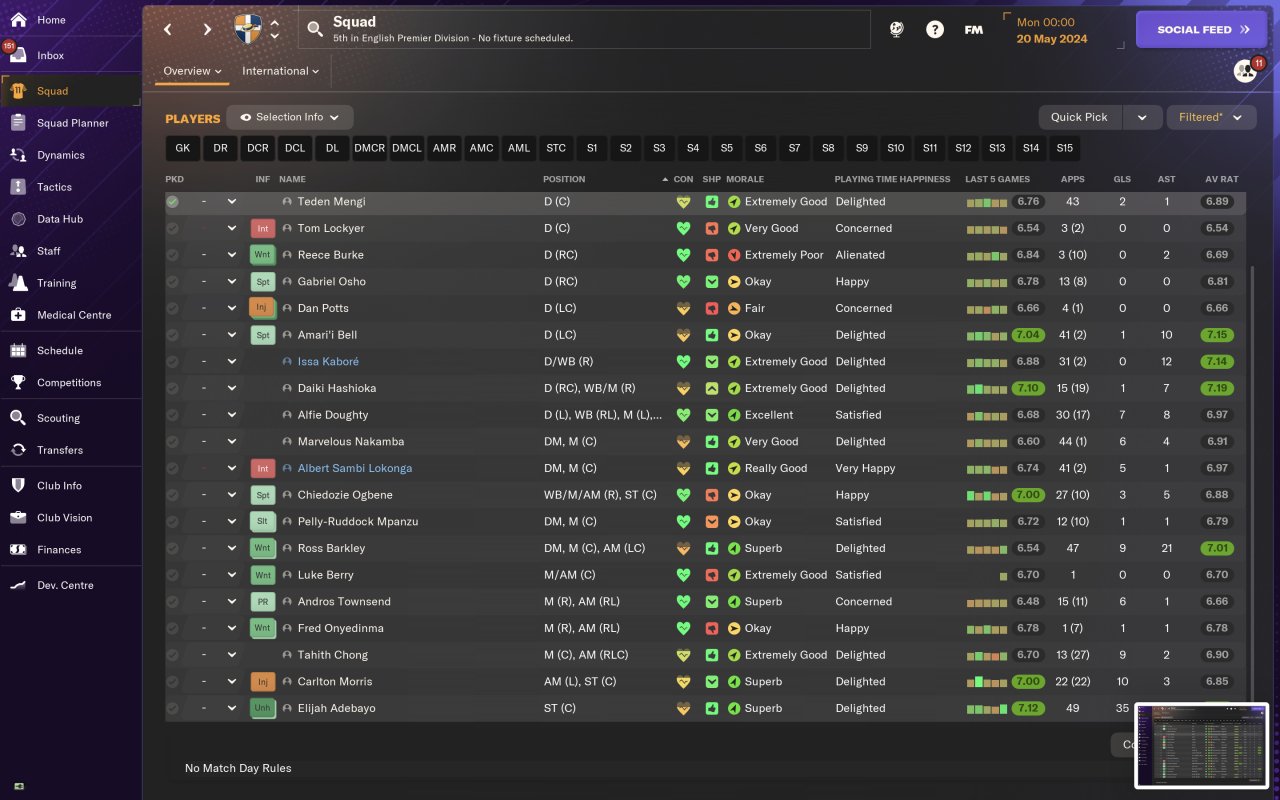Click Dan Potts's Inj status badge

pyautogui.click(x=262, y=308)
